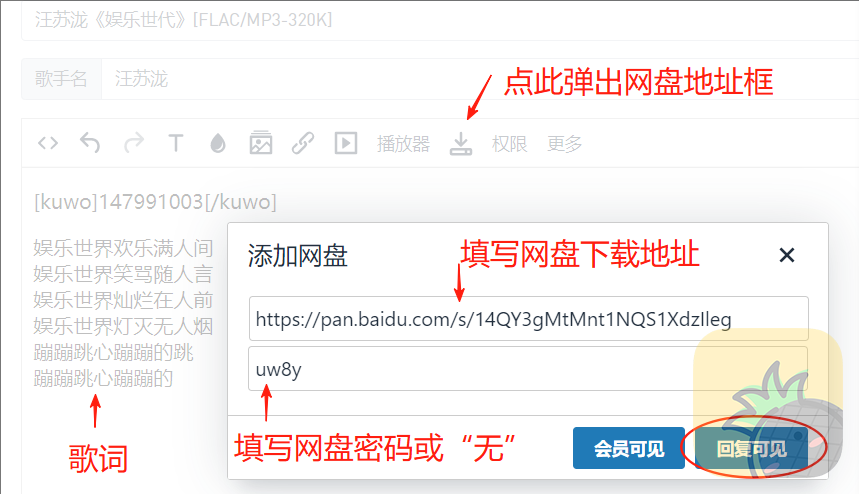Screen dimensions: 859x494
Task: Open the text color droplet tool
Action: pyautogui.click(x=217, y=143)
